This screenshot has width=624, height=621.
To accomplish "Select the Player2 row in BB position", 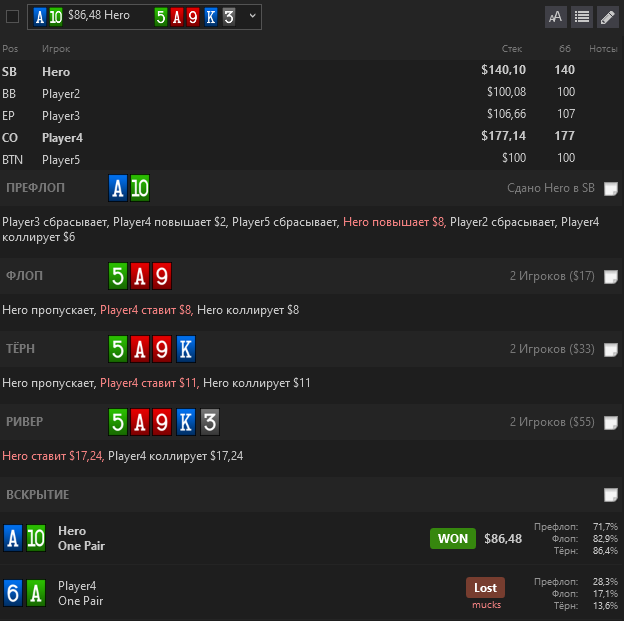I will pyautogui.click(x=312, y=93).
